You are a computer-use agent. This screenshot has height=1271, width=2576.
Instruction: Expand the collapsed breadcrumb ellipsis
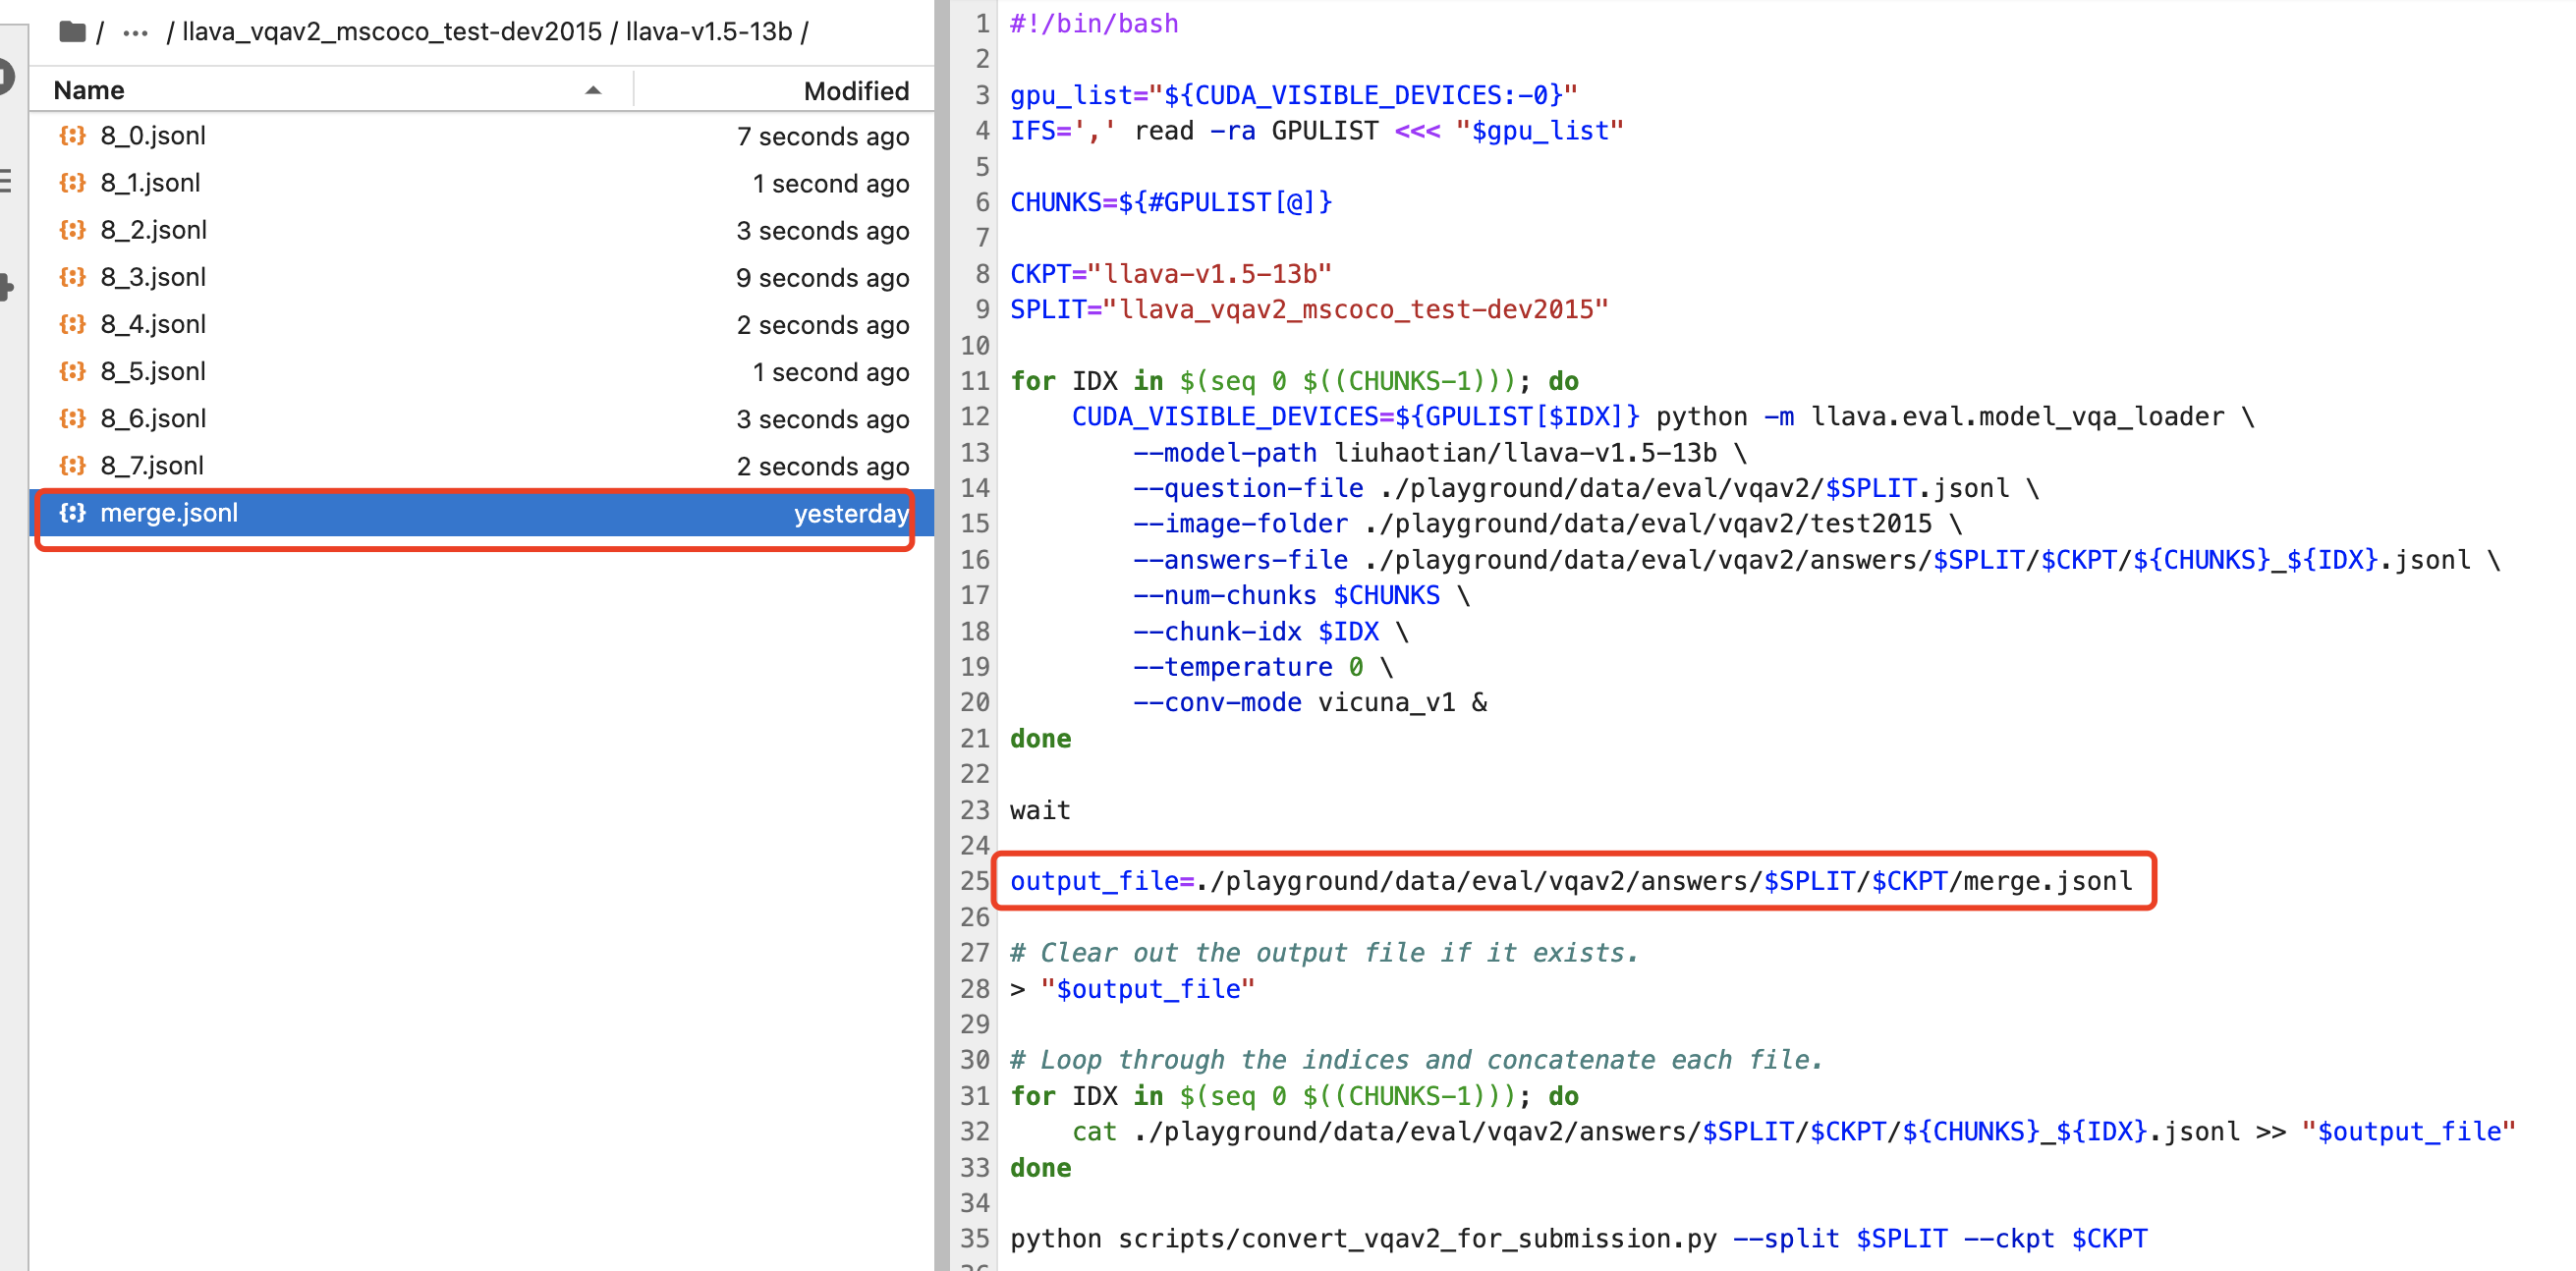[x=135, y=33]
